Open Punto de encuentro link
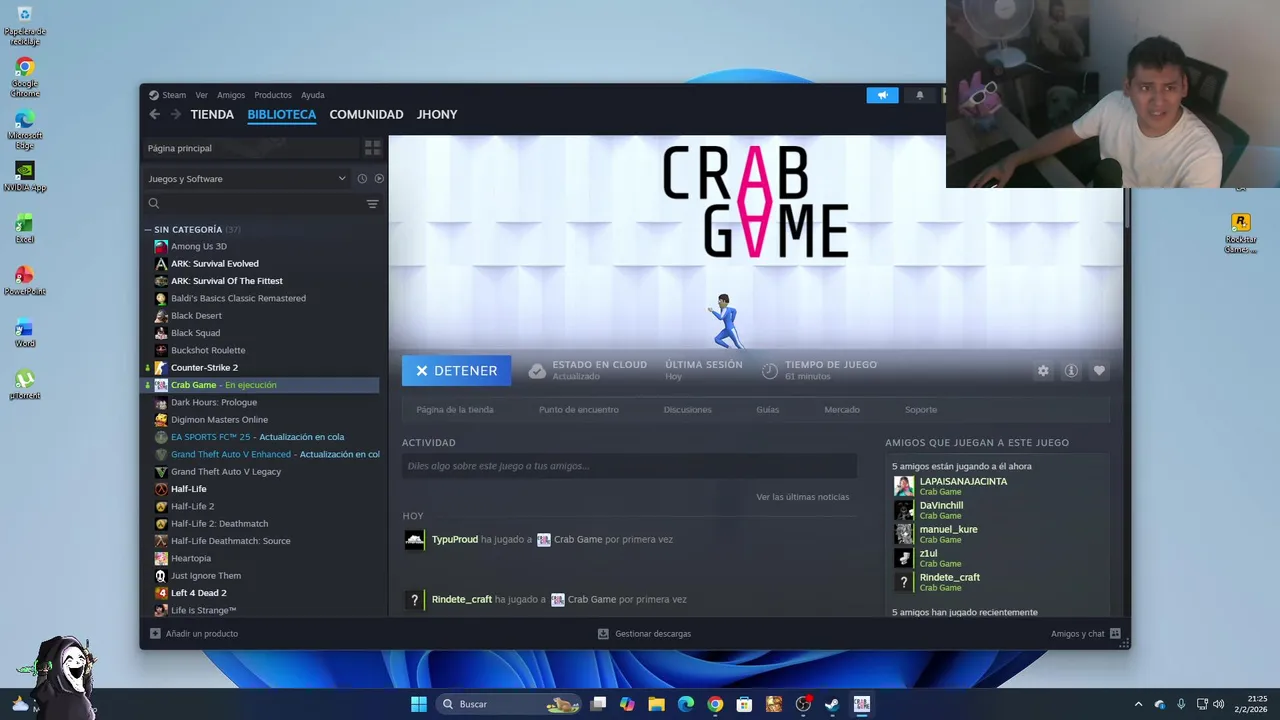1280x720 pixels. point(578,410)
